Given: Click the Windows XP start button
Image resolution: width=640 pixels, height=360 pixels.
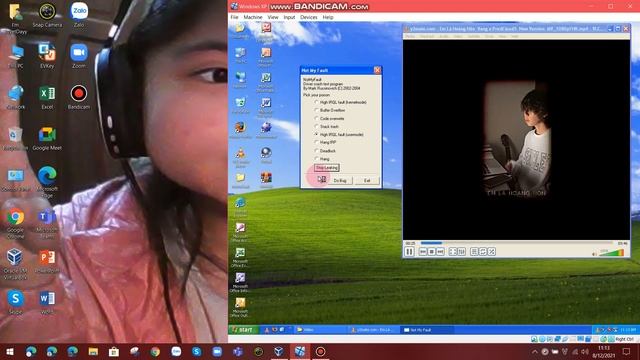Looking at the screenshot, I should click(243, 330).
